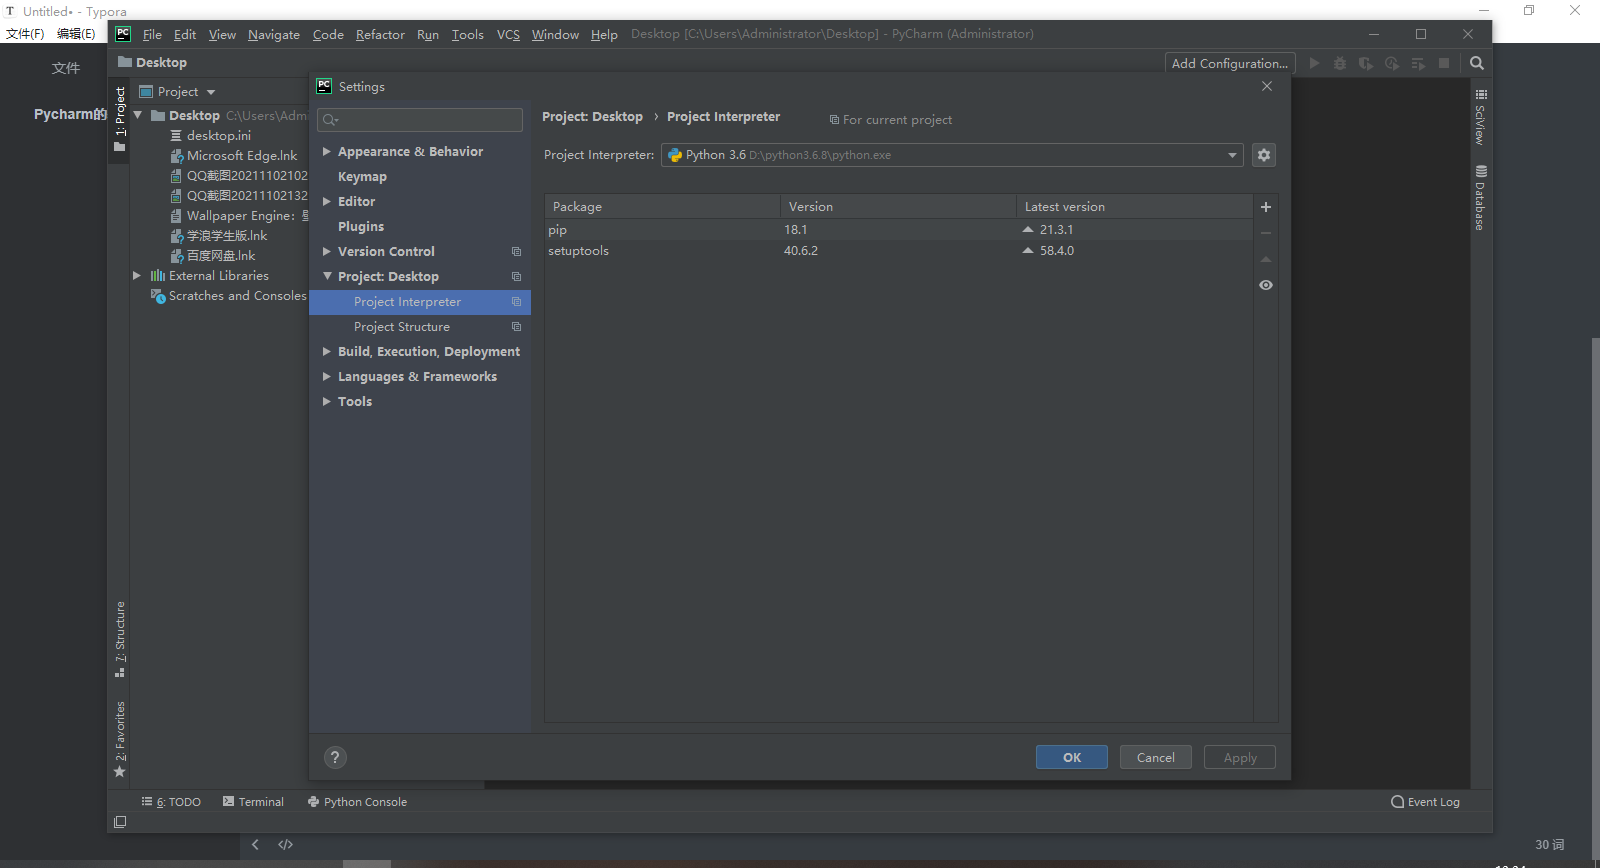Screen dimensions: 1600x868
Task: Click the minus icon to uninstall package
Action: (x=1266, y=233)
